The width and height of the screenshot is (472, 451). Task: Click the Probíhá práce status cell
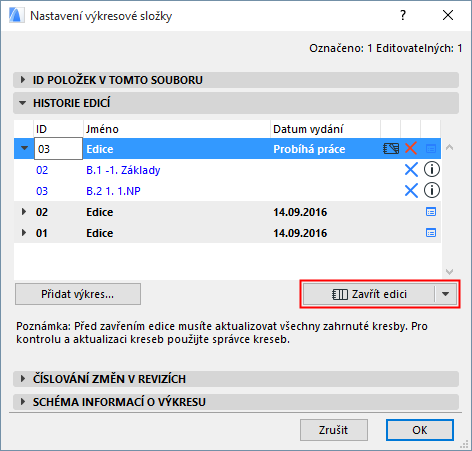point(309,149)
